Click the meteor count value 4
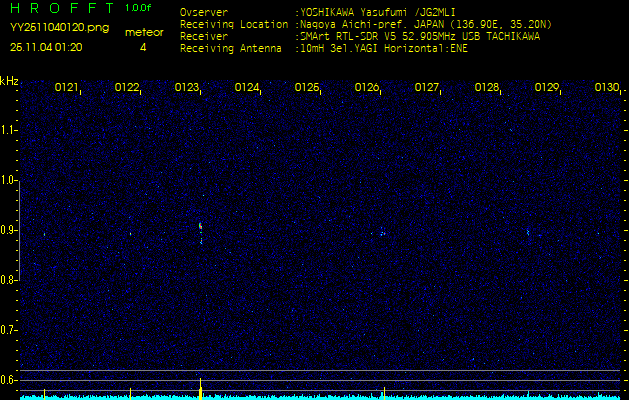Image resolution: width=629 pixels, height=400 pixels. 143,47
